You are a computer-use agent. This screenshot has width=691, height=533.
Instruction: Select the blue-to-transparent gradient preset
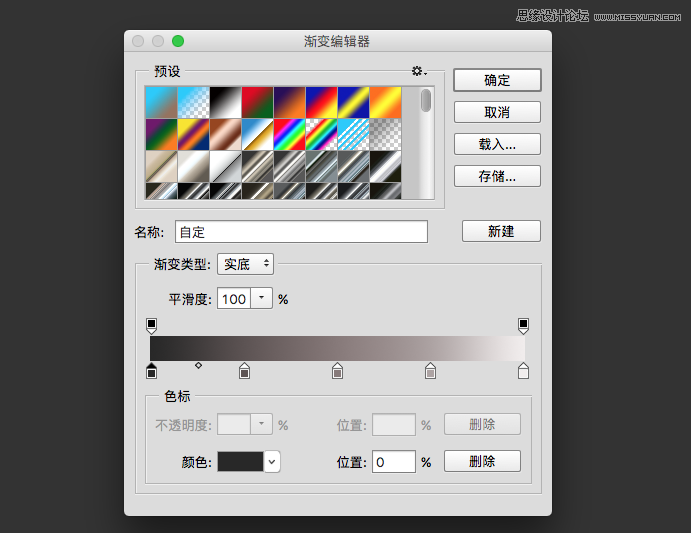(x=193, y=102)
